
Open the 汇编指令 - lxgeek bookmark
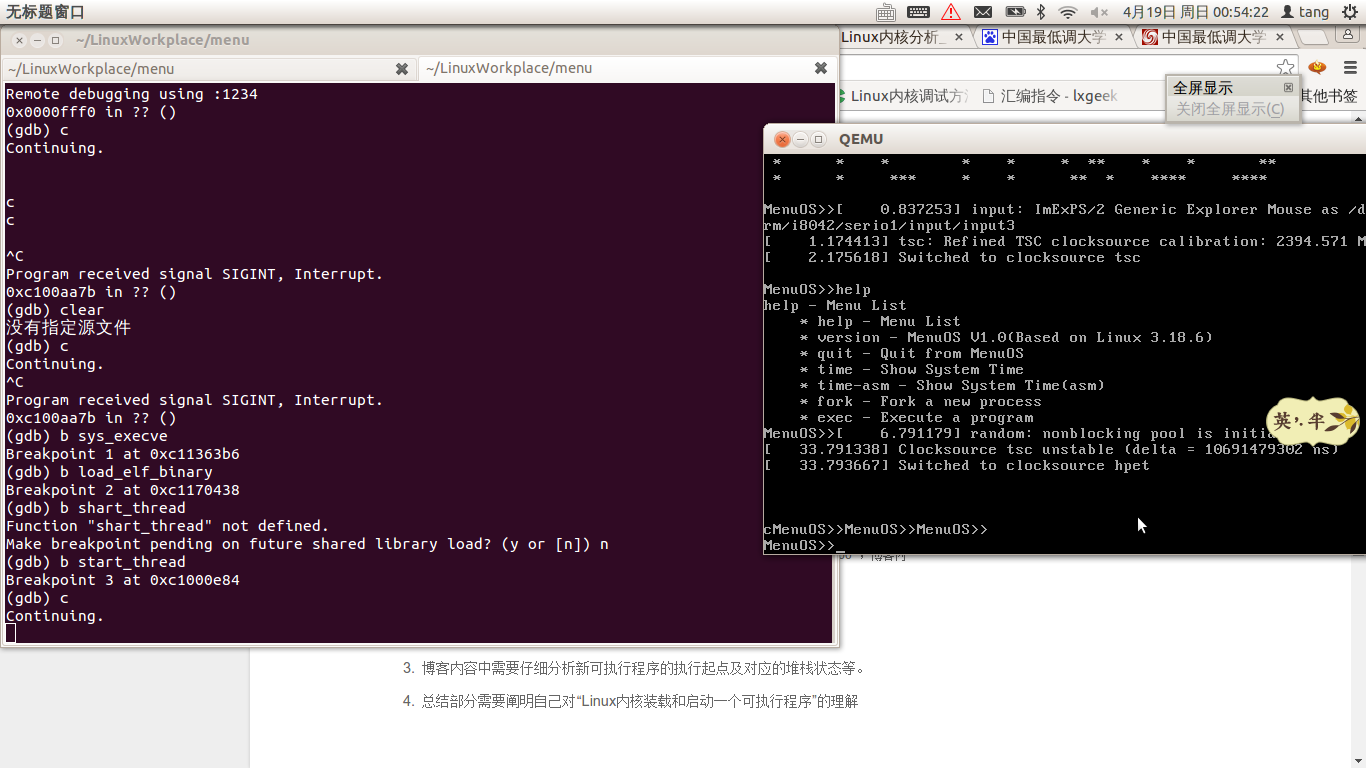coord(1050,96)
